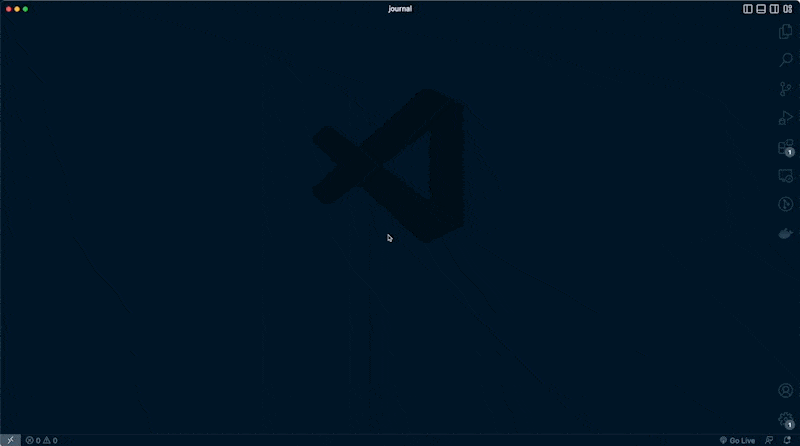Open the Source Control view
The image size is (800, 446).
[x=785, y=89]
